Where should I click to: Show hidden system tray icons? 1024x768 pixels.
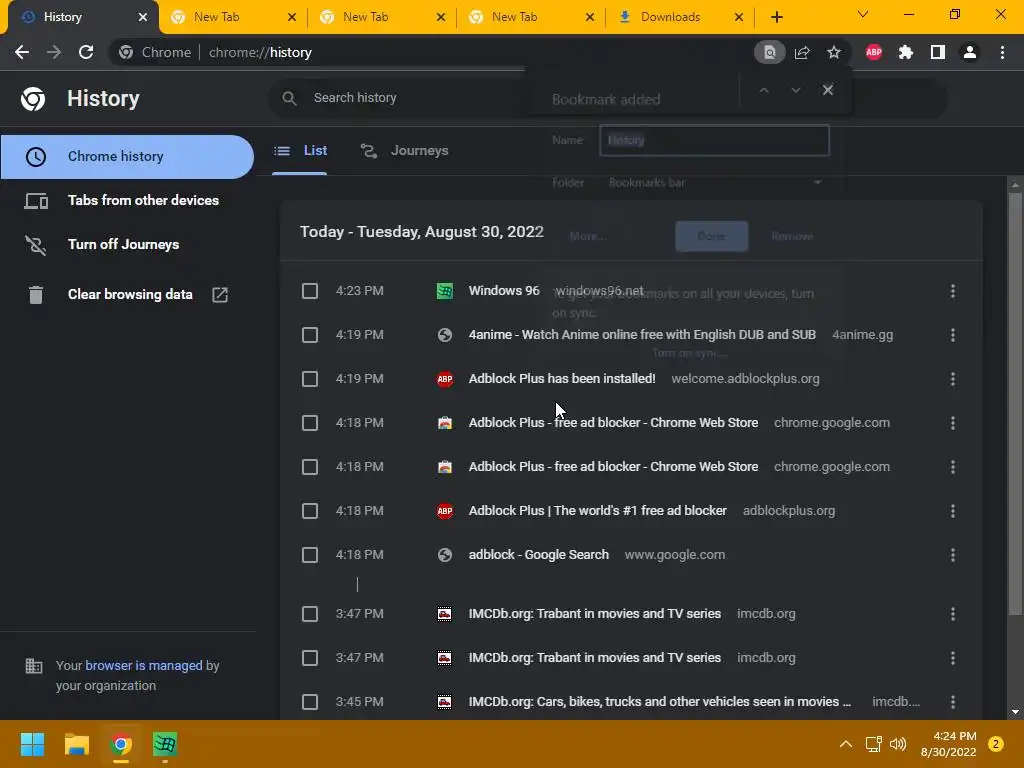tap(846, 744)
